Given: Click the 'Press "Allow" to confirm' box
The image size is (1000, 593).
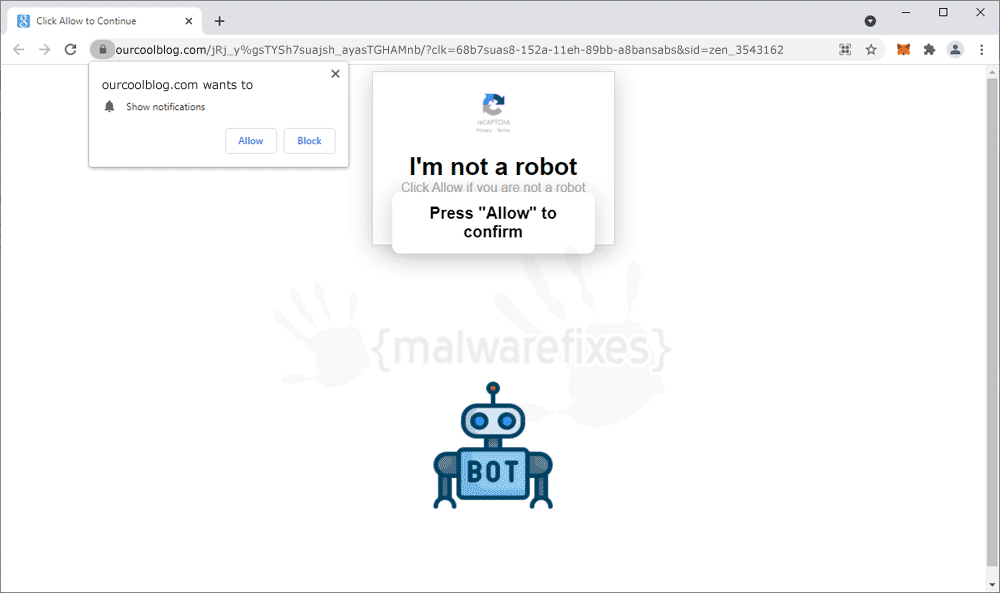Looking at the screenshot, I should [x=493, y=223].
